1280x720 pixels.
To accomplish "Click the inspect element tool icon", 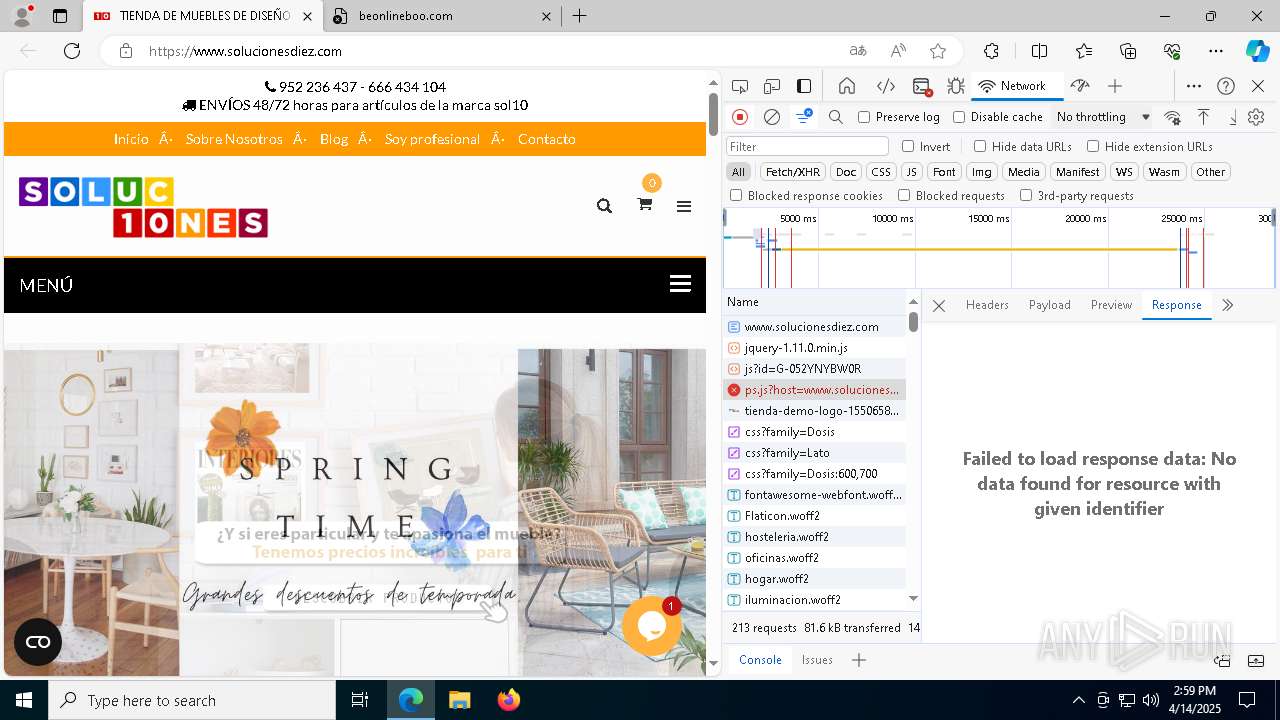I will click(740, 86).
